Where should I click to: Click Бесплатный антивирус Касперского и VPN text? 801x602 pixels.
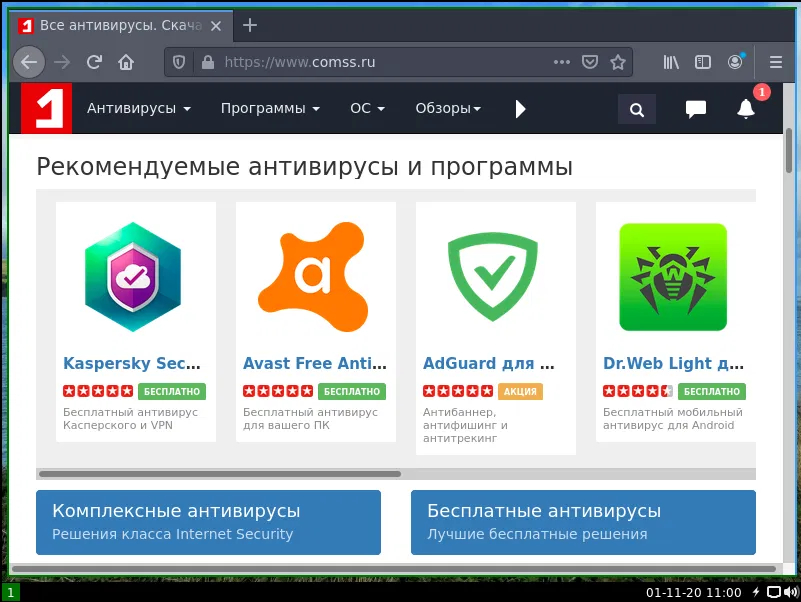pos(130,419)
